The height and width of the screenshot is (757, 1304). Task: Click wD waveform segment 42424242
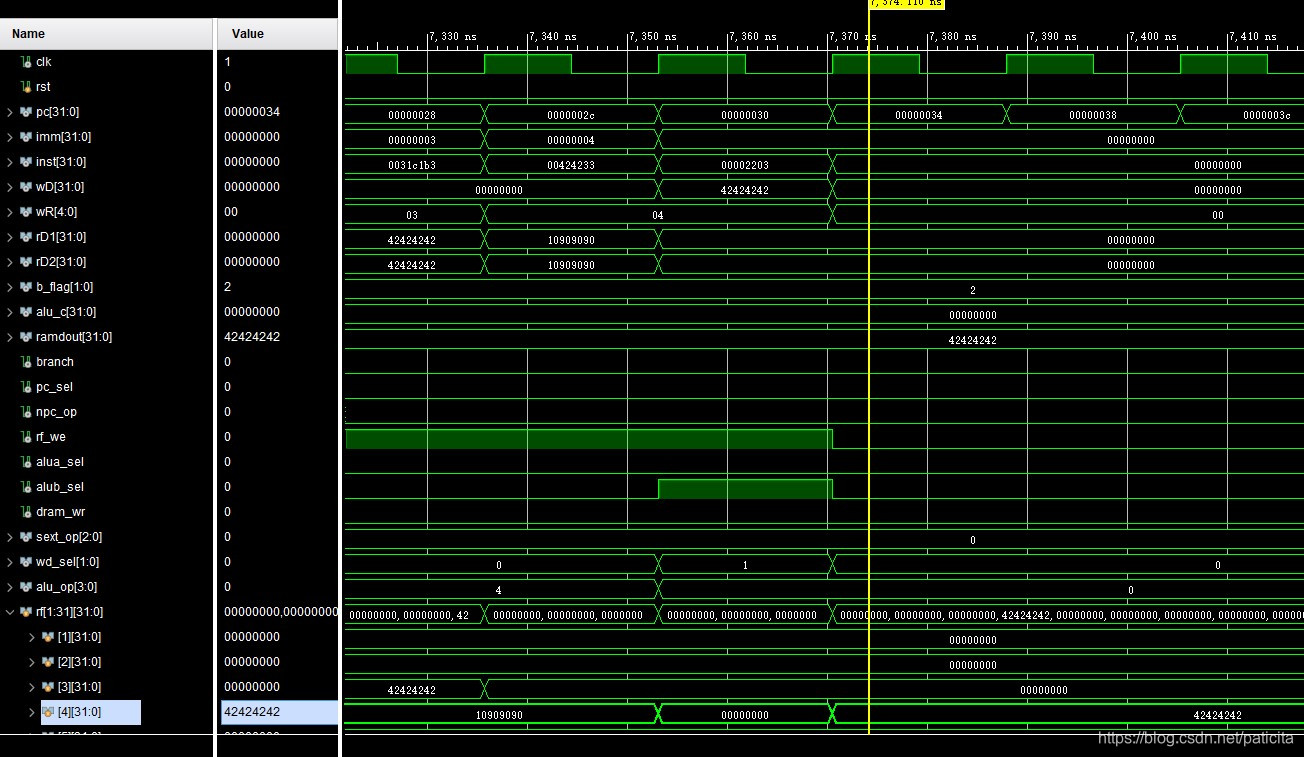745,190
